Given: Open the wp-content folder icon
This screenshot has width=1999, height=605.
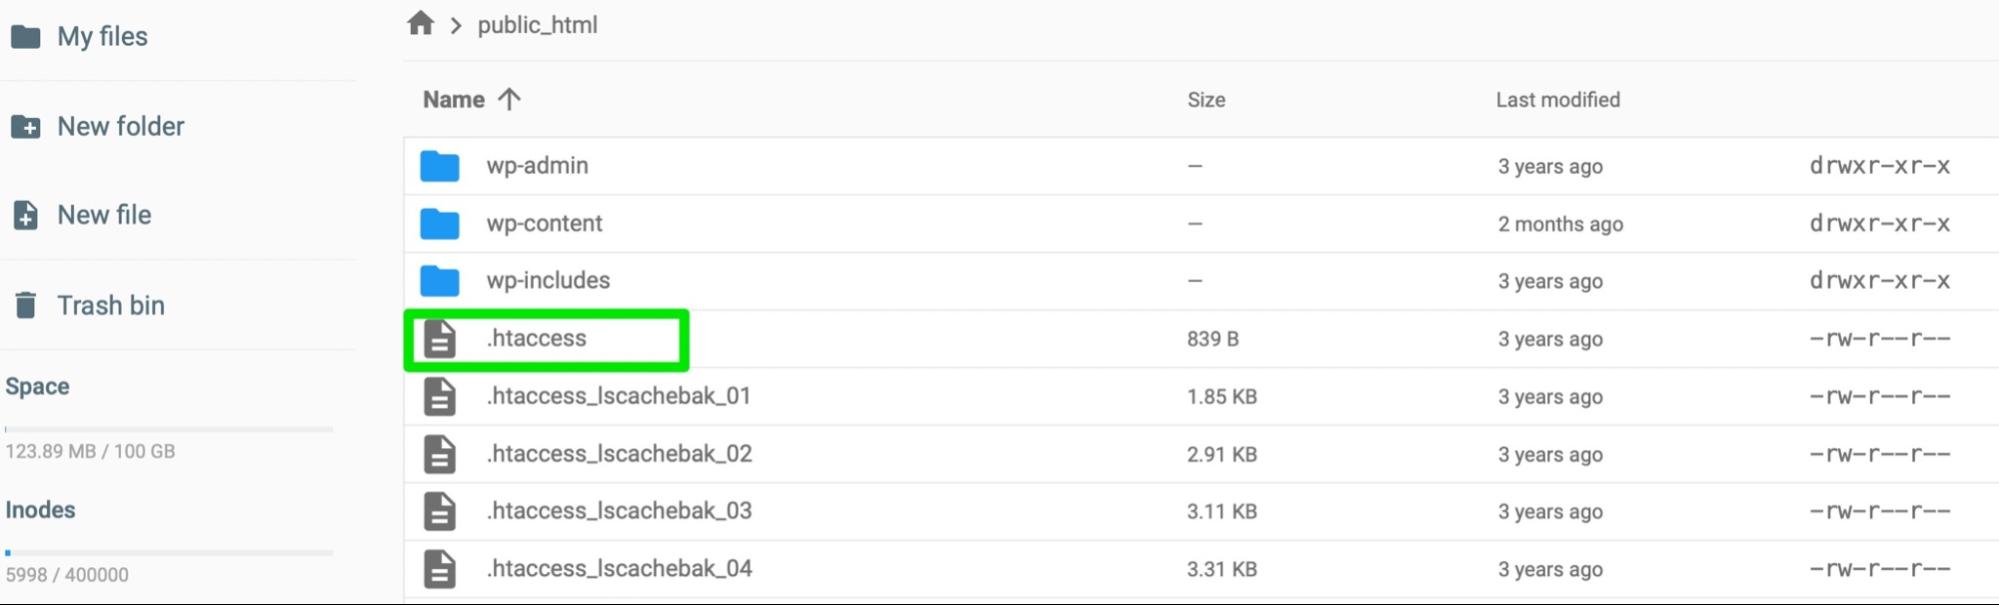Looking at the screenshot, I should click(440, 224).
